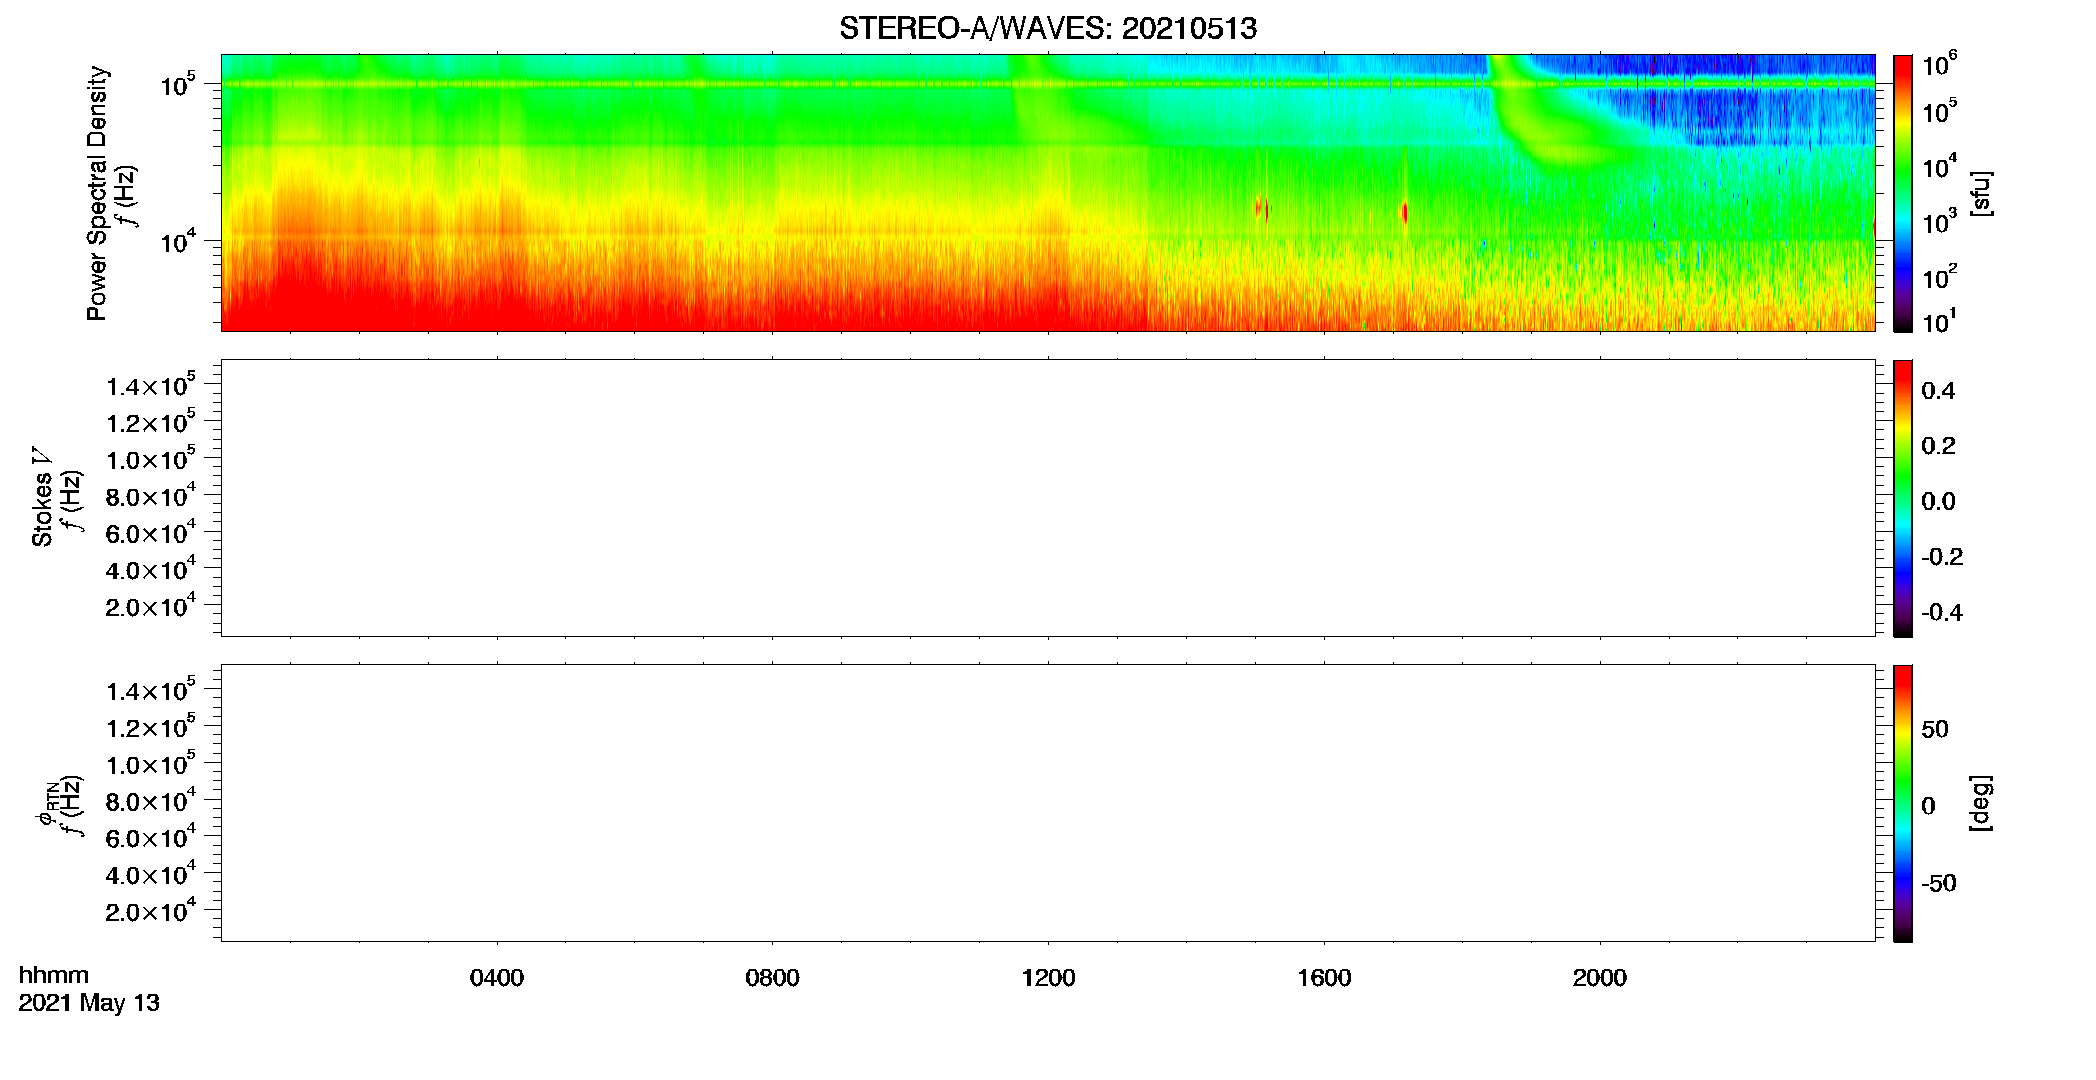This screenshot has width=2096, height=1080.
Task: Select the hhmm time format label
Action: coord(53,975)
